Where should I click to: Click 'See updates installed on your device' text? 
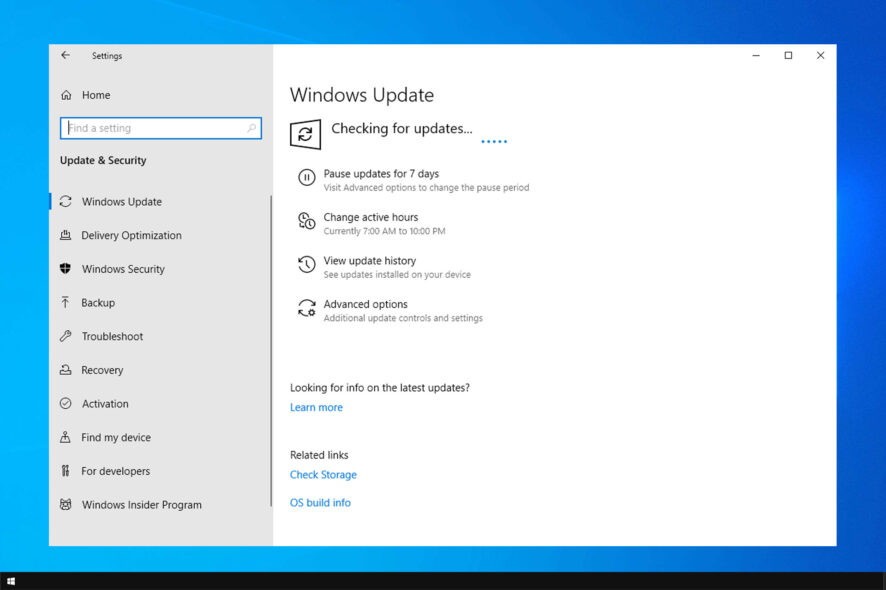[x=397, y=275]
